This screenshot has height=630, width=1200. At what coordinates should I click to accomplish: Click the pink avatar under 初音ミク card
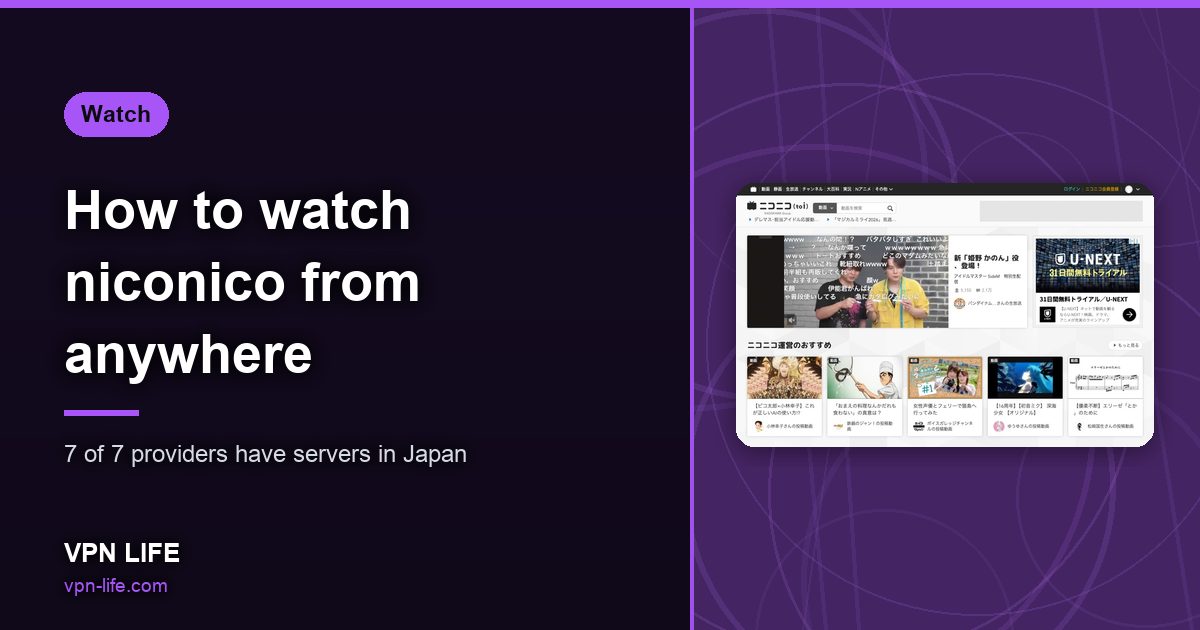998,426
